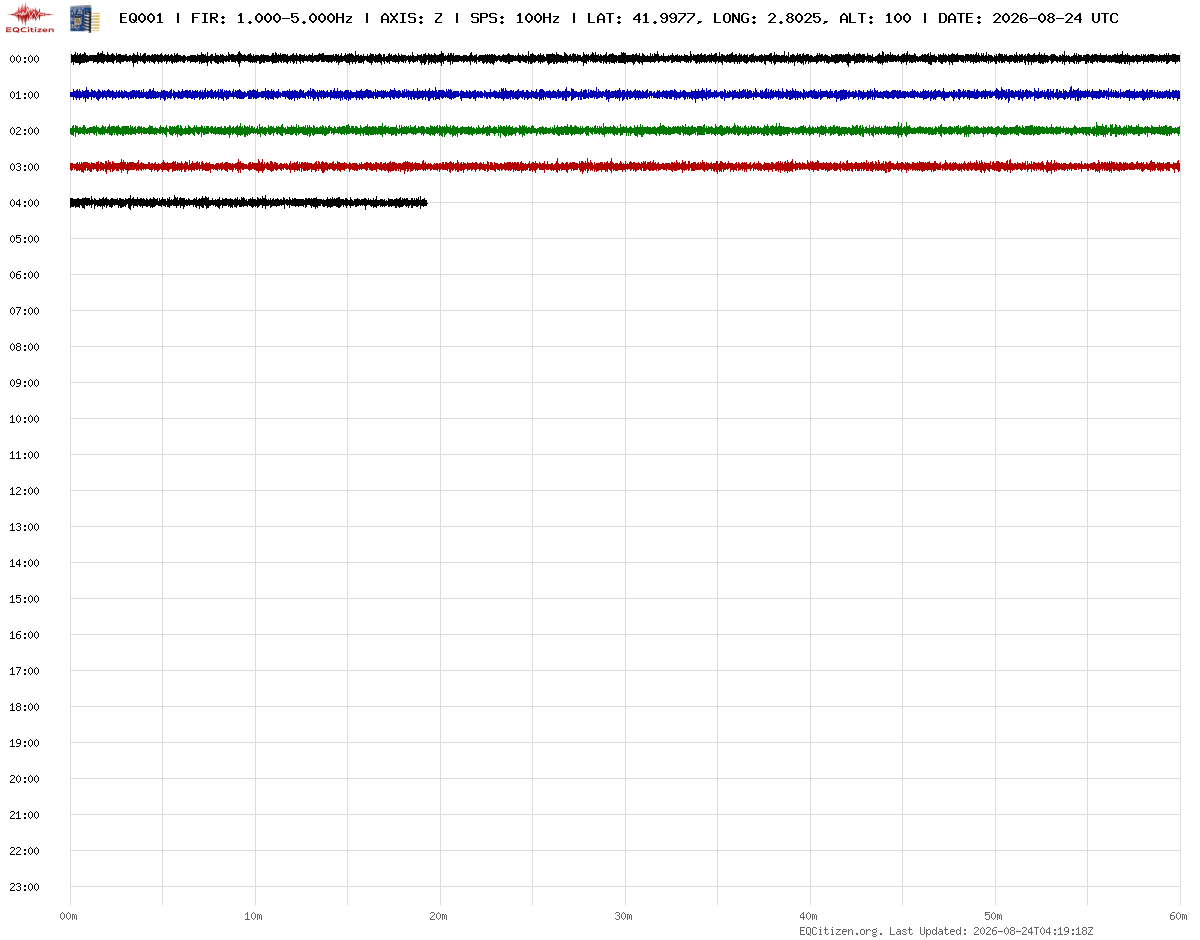Click the black seismic trace at 00:00

pos(625,59)
